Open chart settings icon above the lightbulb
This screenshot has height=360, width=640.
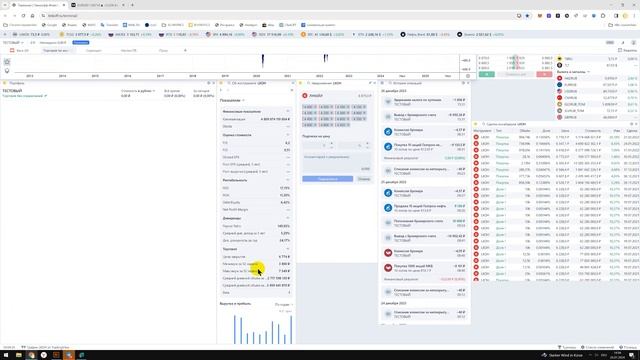(7, 62)
